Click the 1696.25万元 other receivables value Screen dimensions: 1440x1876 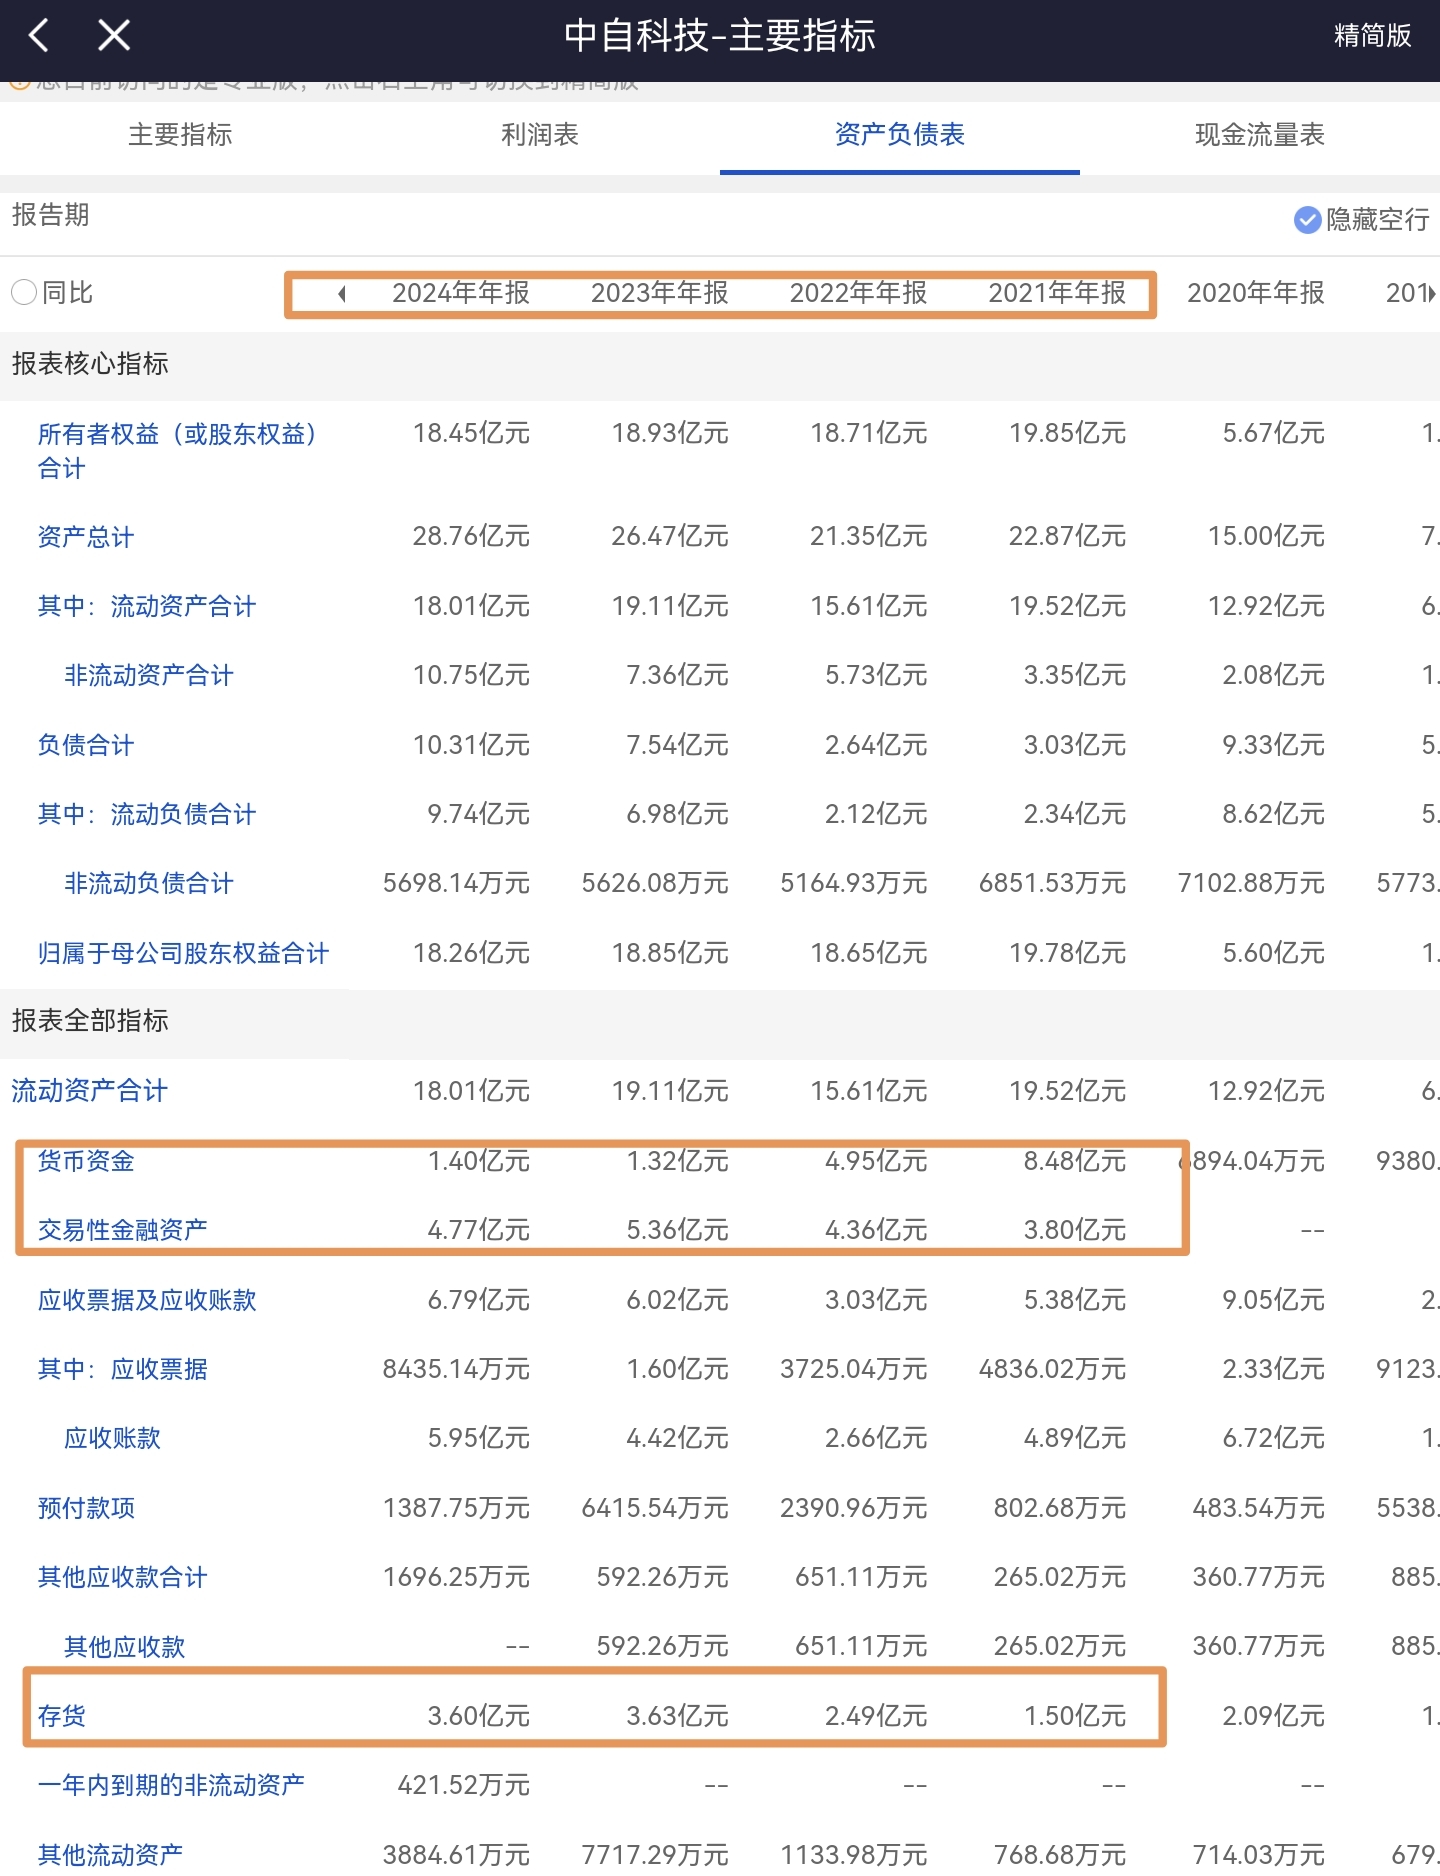(x=456, y=1577)
